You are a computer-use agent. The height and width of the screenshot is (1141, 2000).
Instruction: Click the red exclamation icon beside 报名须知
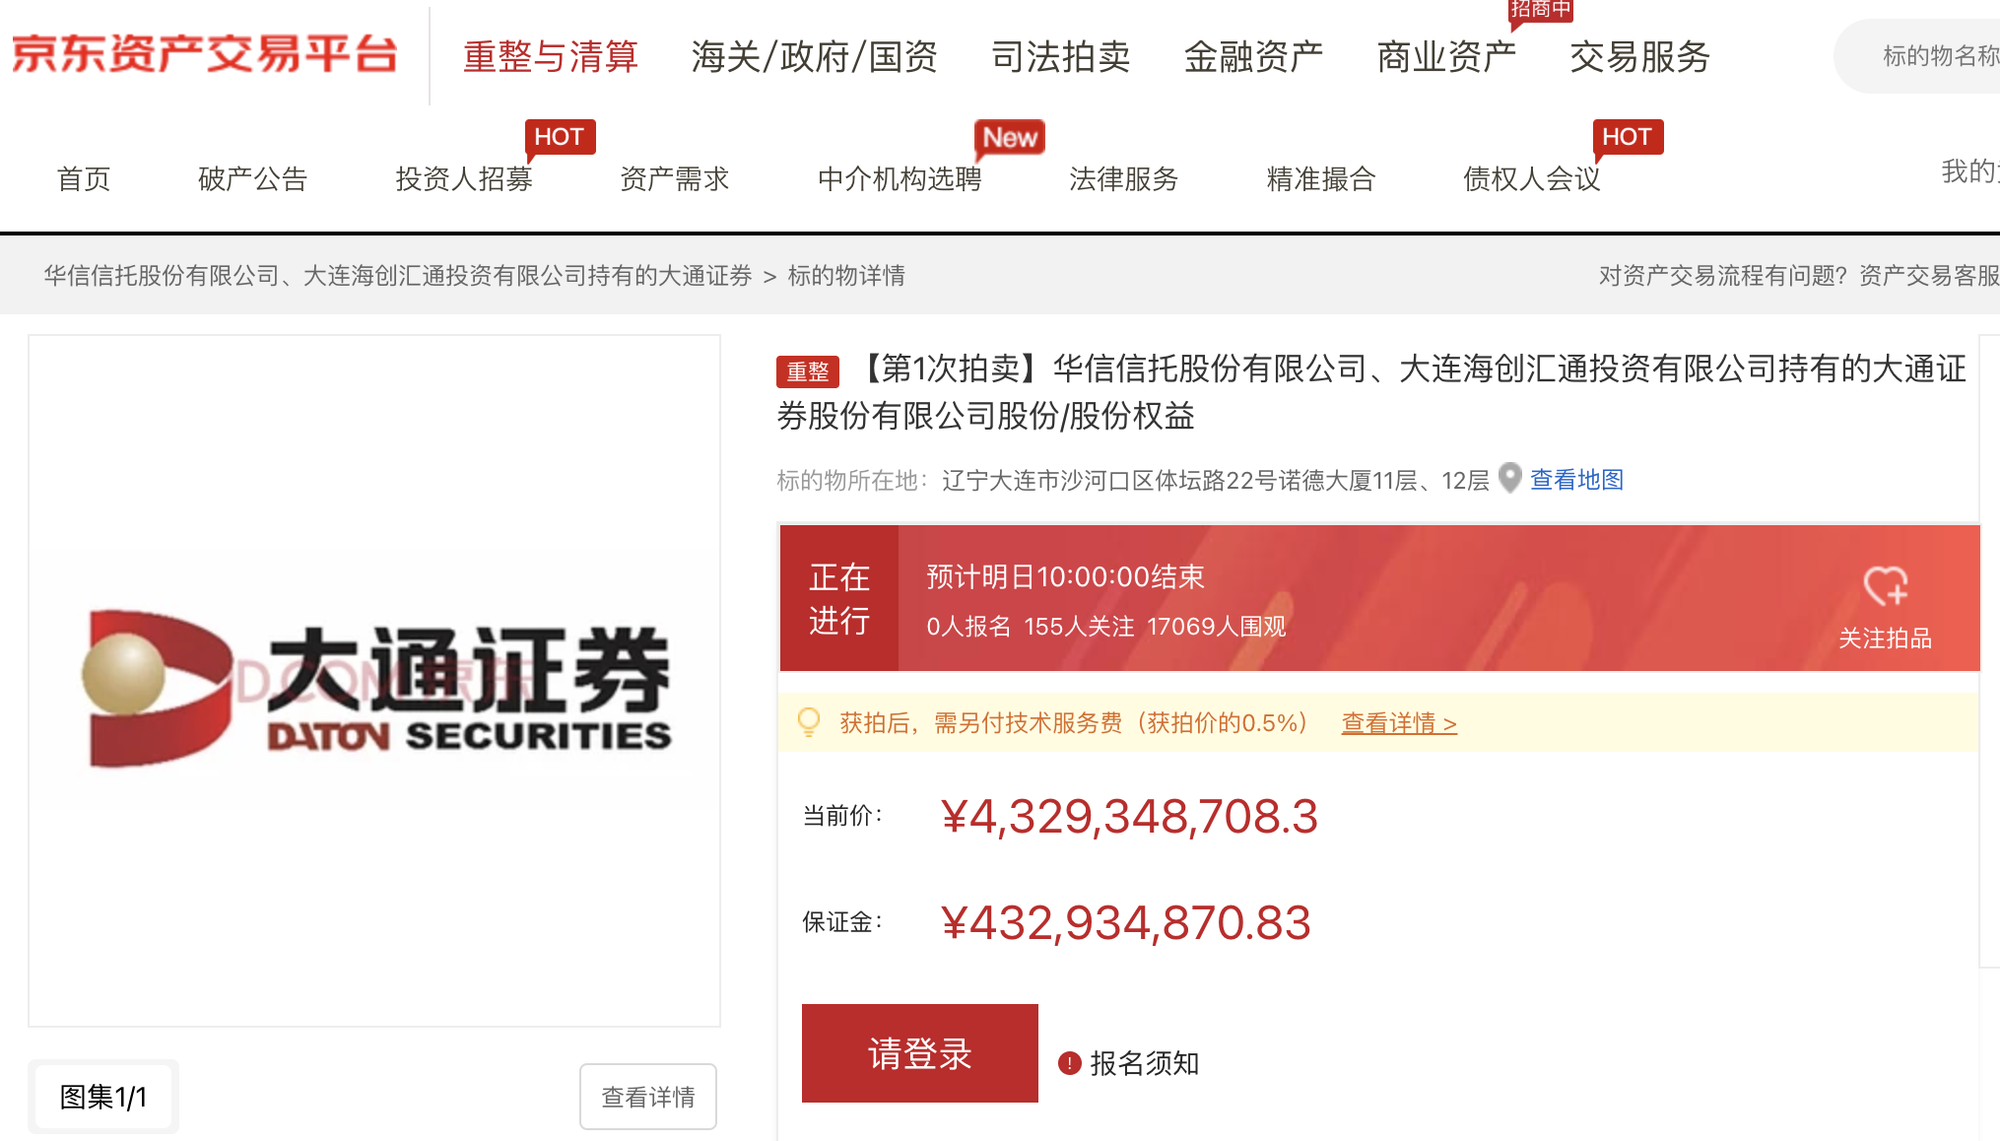click(x=1069, y=1063)
